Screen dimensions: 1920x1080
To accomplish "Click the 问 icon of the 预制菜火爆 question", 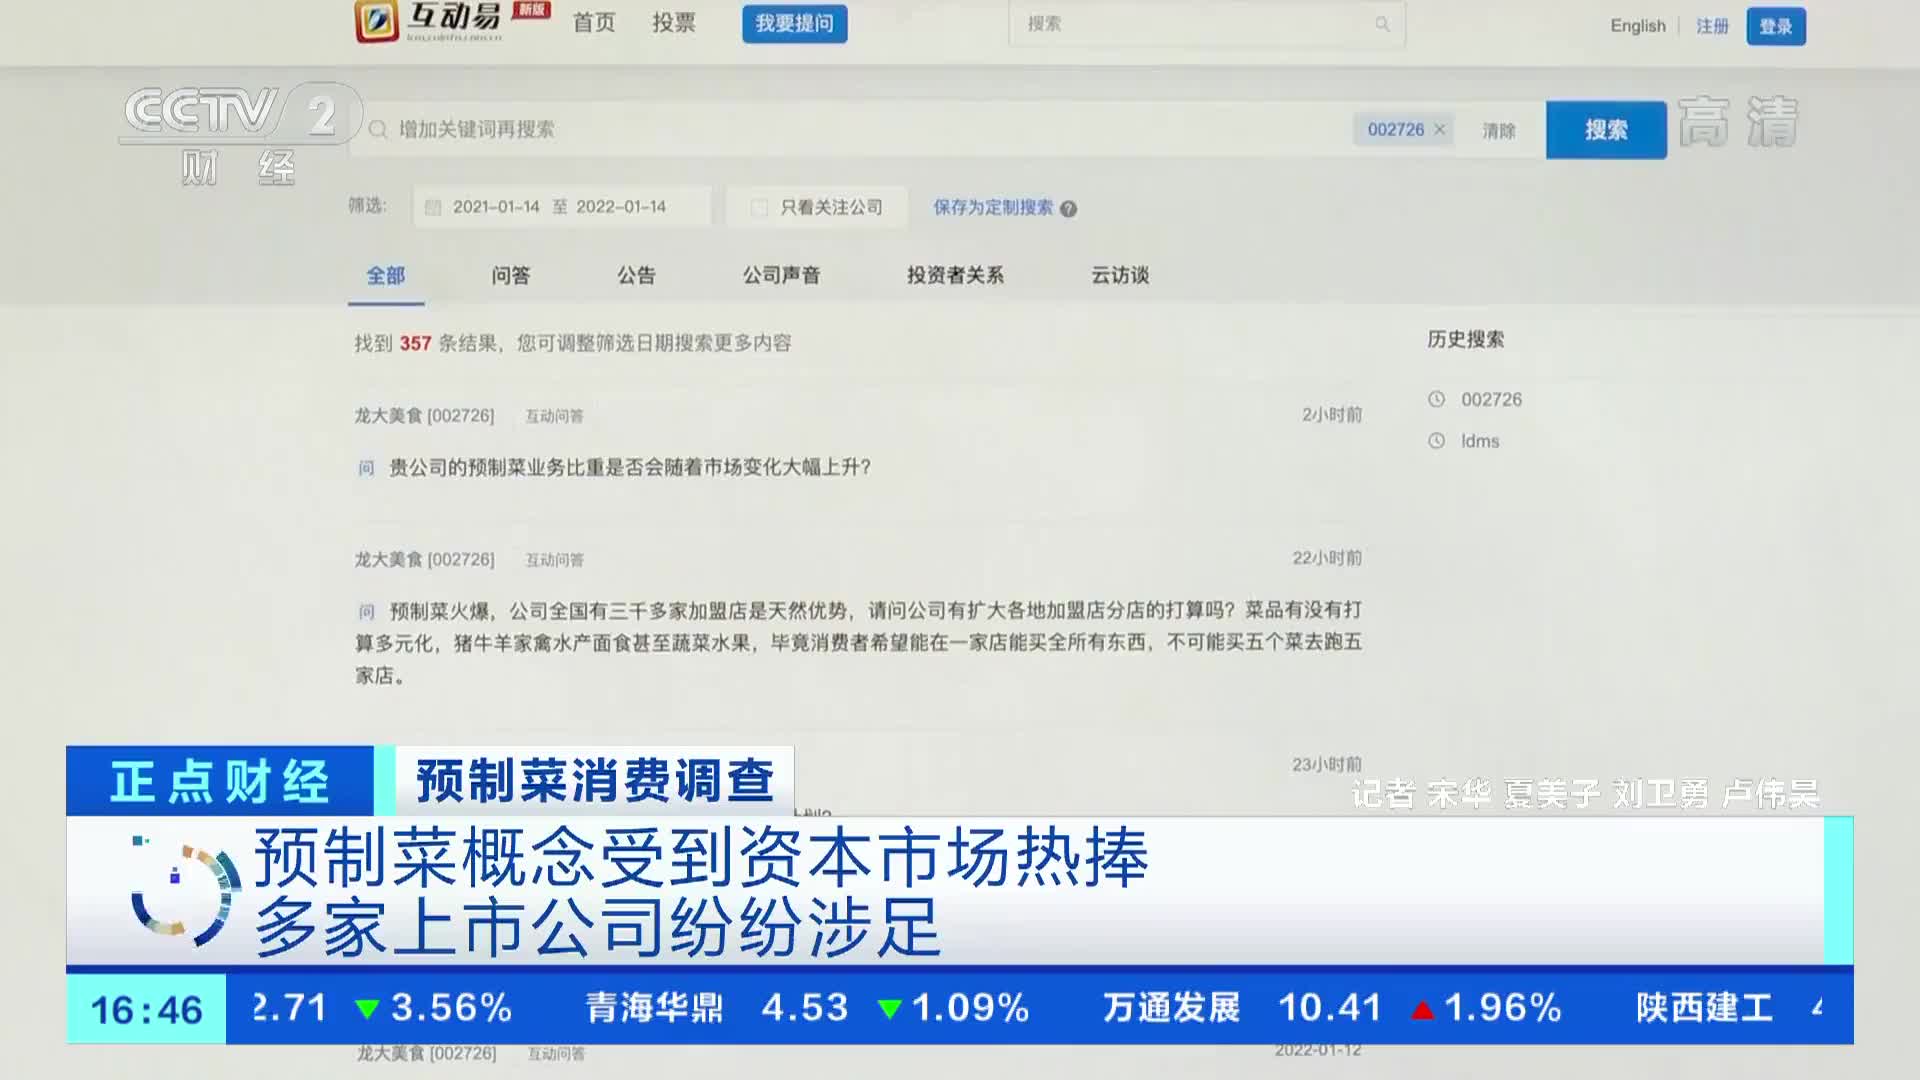I will pyautogui.click(x=366, y=611).
